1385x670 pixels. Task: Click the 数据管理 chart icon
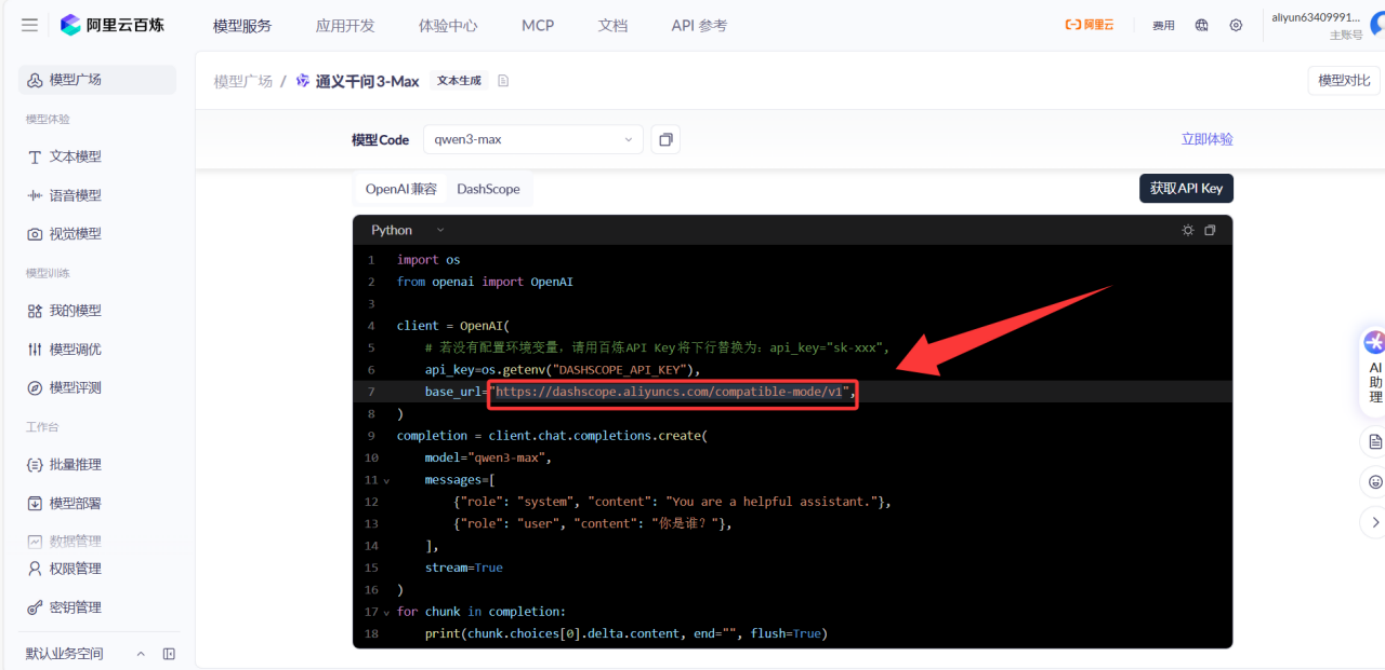click(x=35, y=541)
